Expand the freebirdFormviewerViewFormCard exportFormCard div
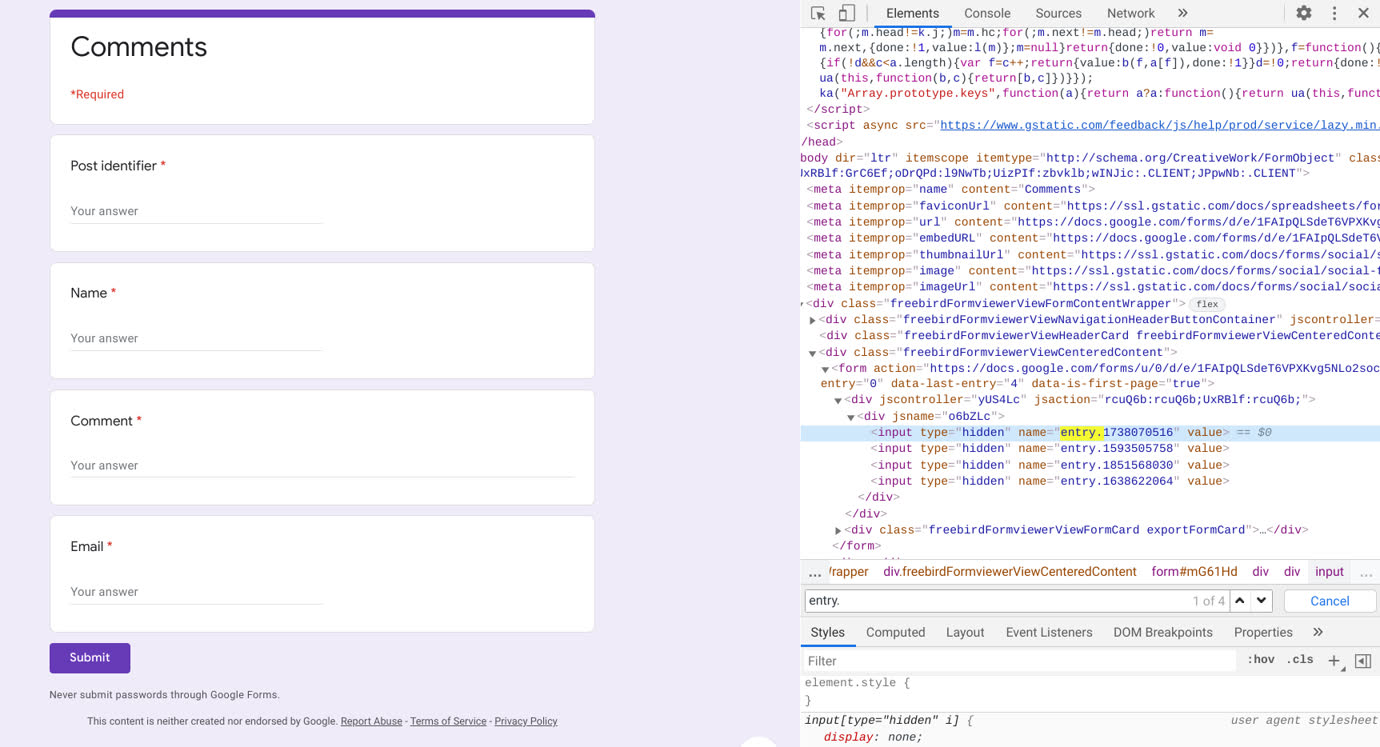This screenshot has width=1380, height=747. click(x=838, y=531)
